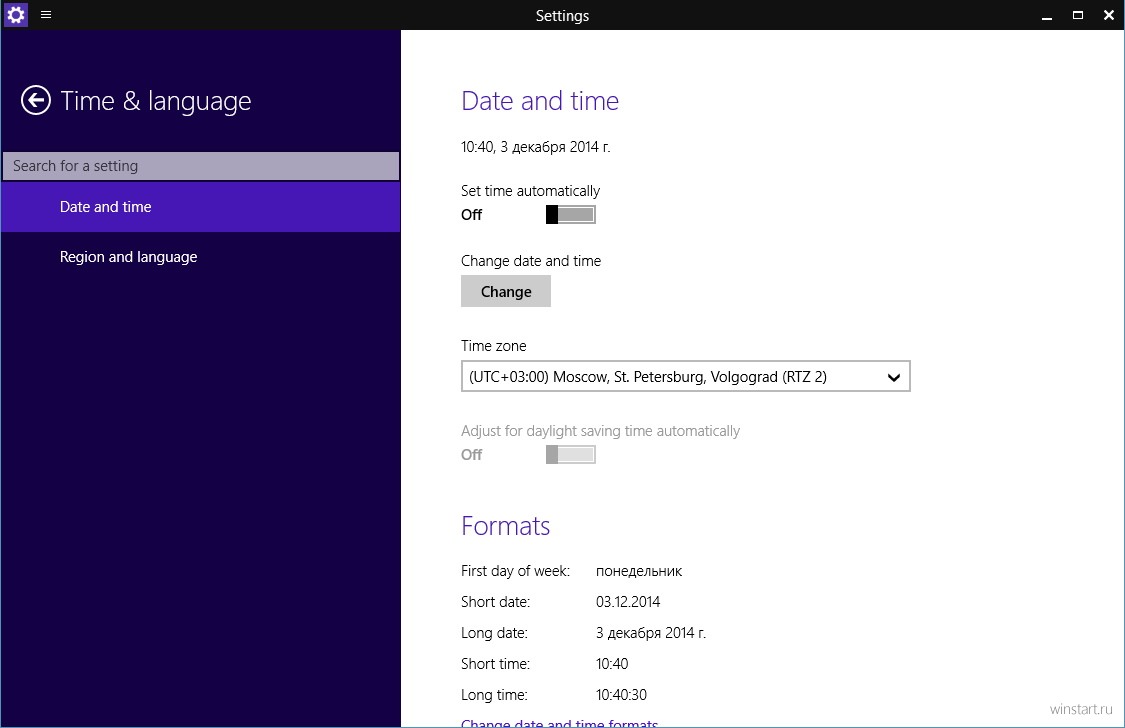This screenshot has width=1125, height=728.
Task: Click long time value 10:40:30
Action: [621, 694]
